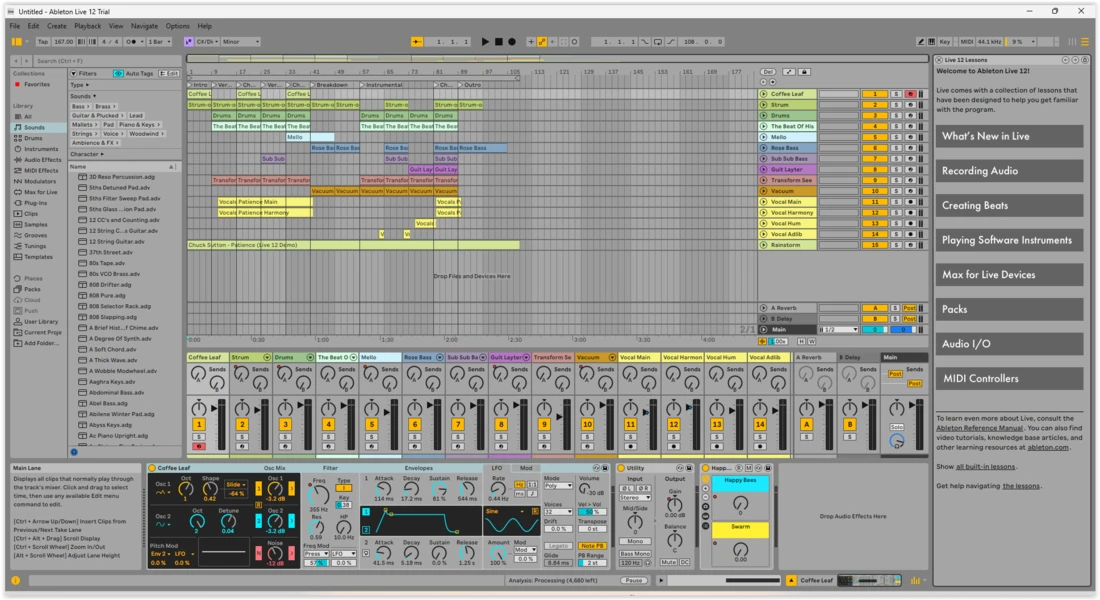Open the Playback menu
Screen dimensions: 1100x600
pyautogui.click(x=87, y=26)
